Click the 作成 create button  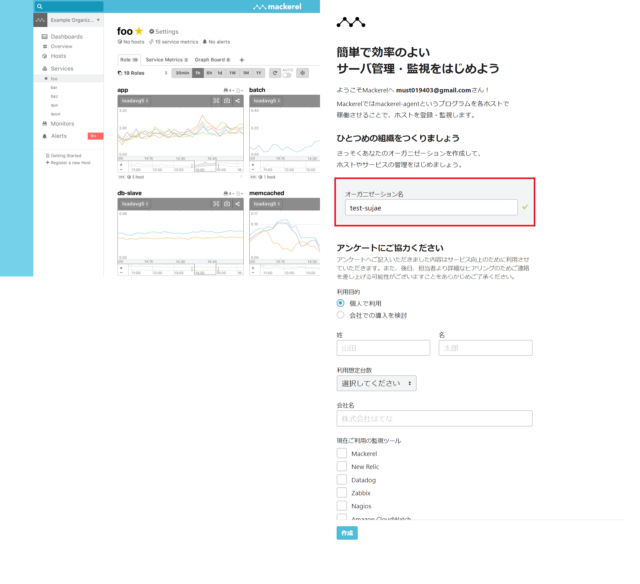coord(347,533)
